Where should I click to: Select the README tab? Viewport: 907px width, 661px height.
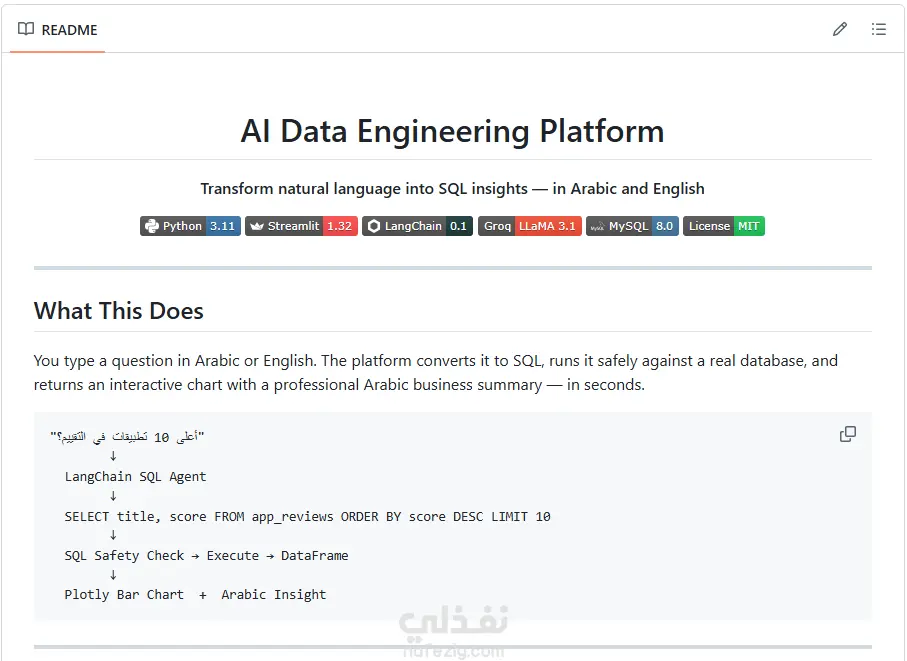pos(58,29)
